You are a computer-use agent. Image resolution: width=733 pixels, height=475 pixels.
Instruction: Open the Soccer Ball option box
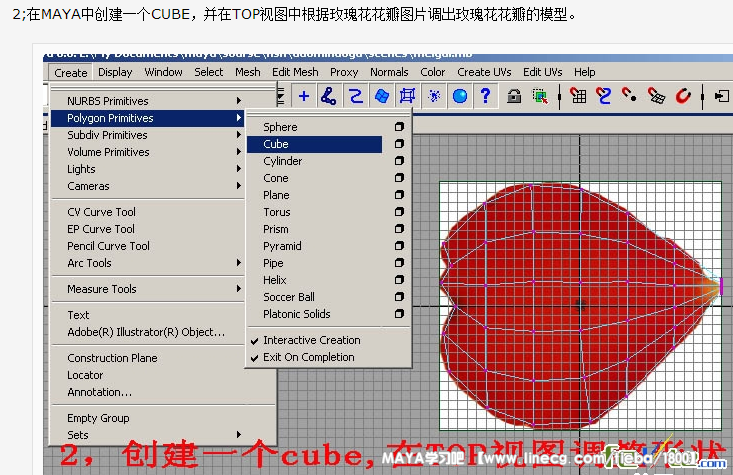coord(399,296)
